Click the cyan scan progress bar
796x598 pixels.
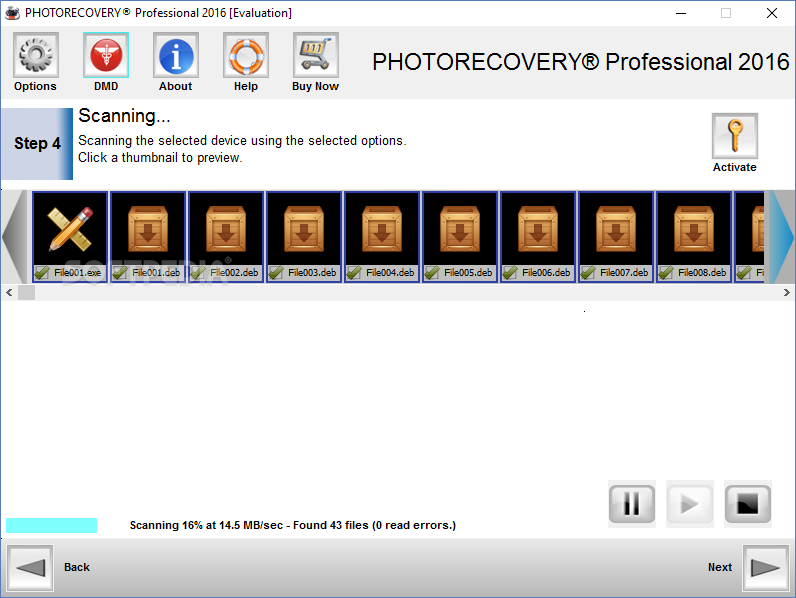pyautogui.click(x=51, y=525)
